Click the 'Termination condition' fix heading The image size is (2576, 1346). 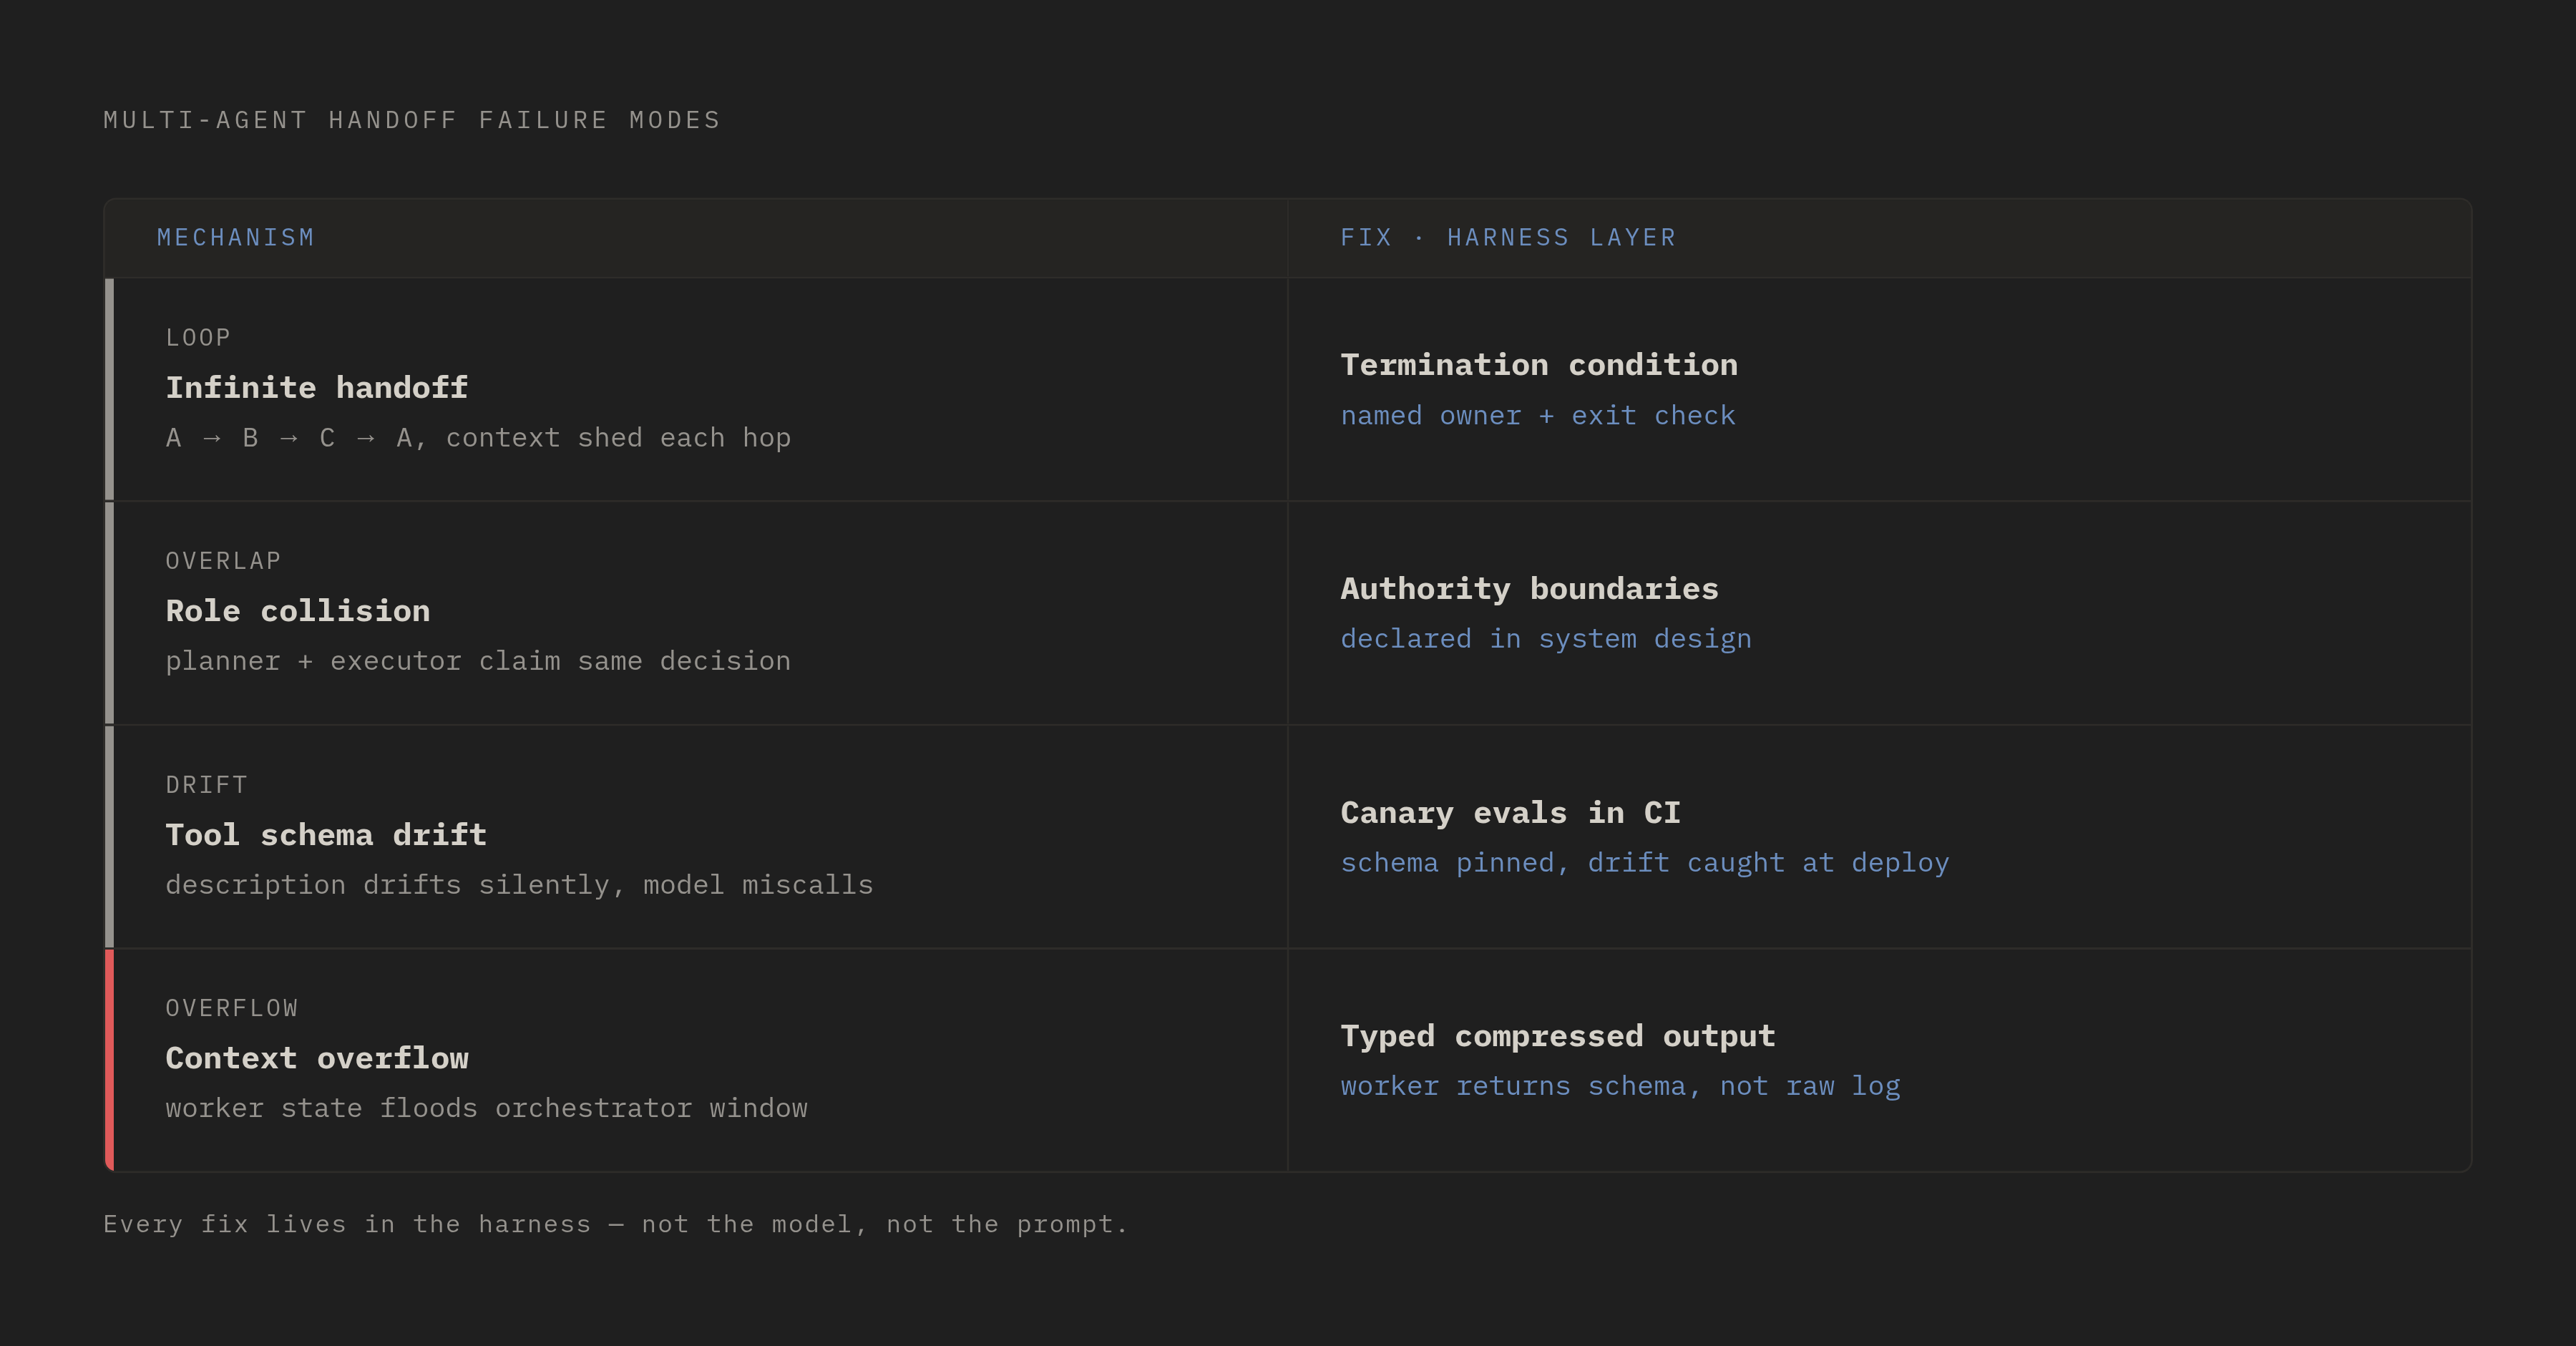pyautogui.click(x=1539, y=365)
